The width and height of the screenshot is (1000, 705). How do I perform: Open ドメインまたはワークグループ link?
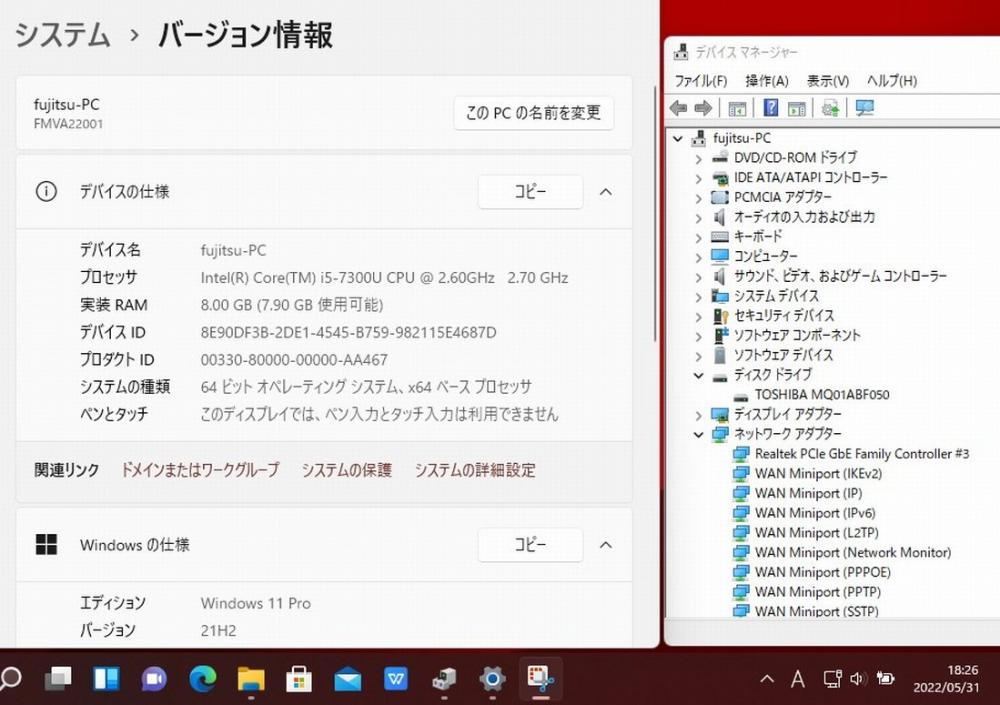(x=200, y=470)
